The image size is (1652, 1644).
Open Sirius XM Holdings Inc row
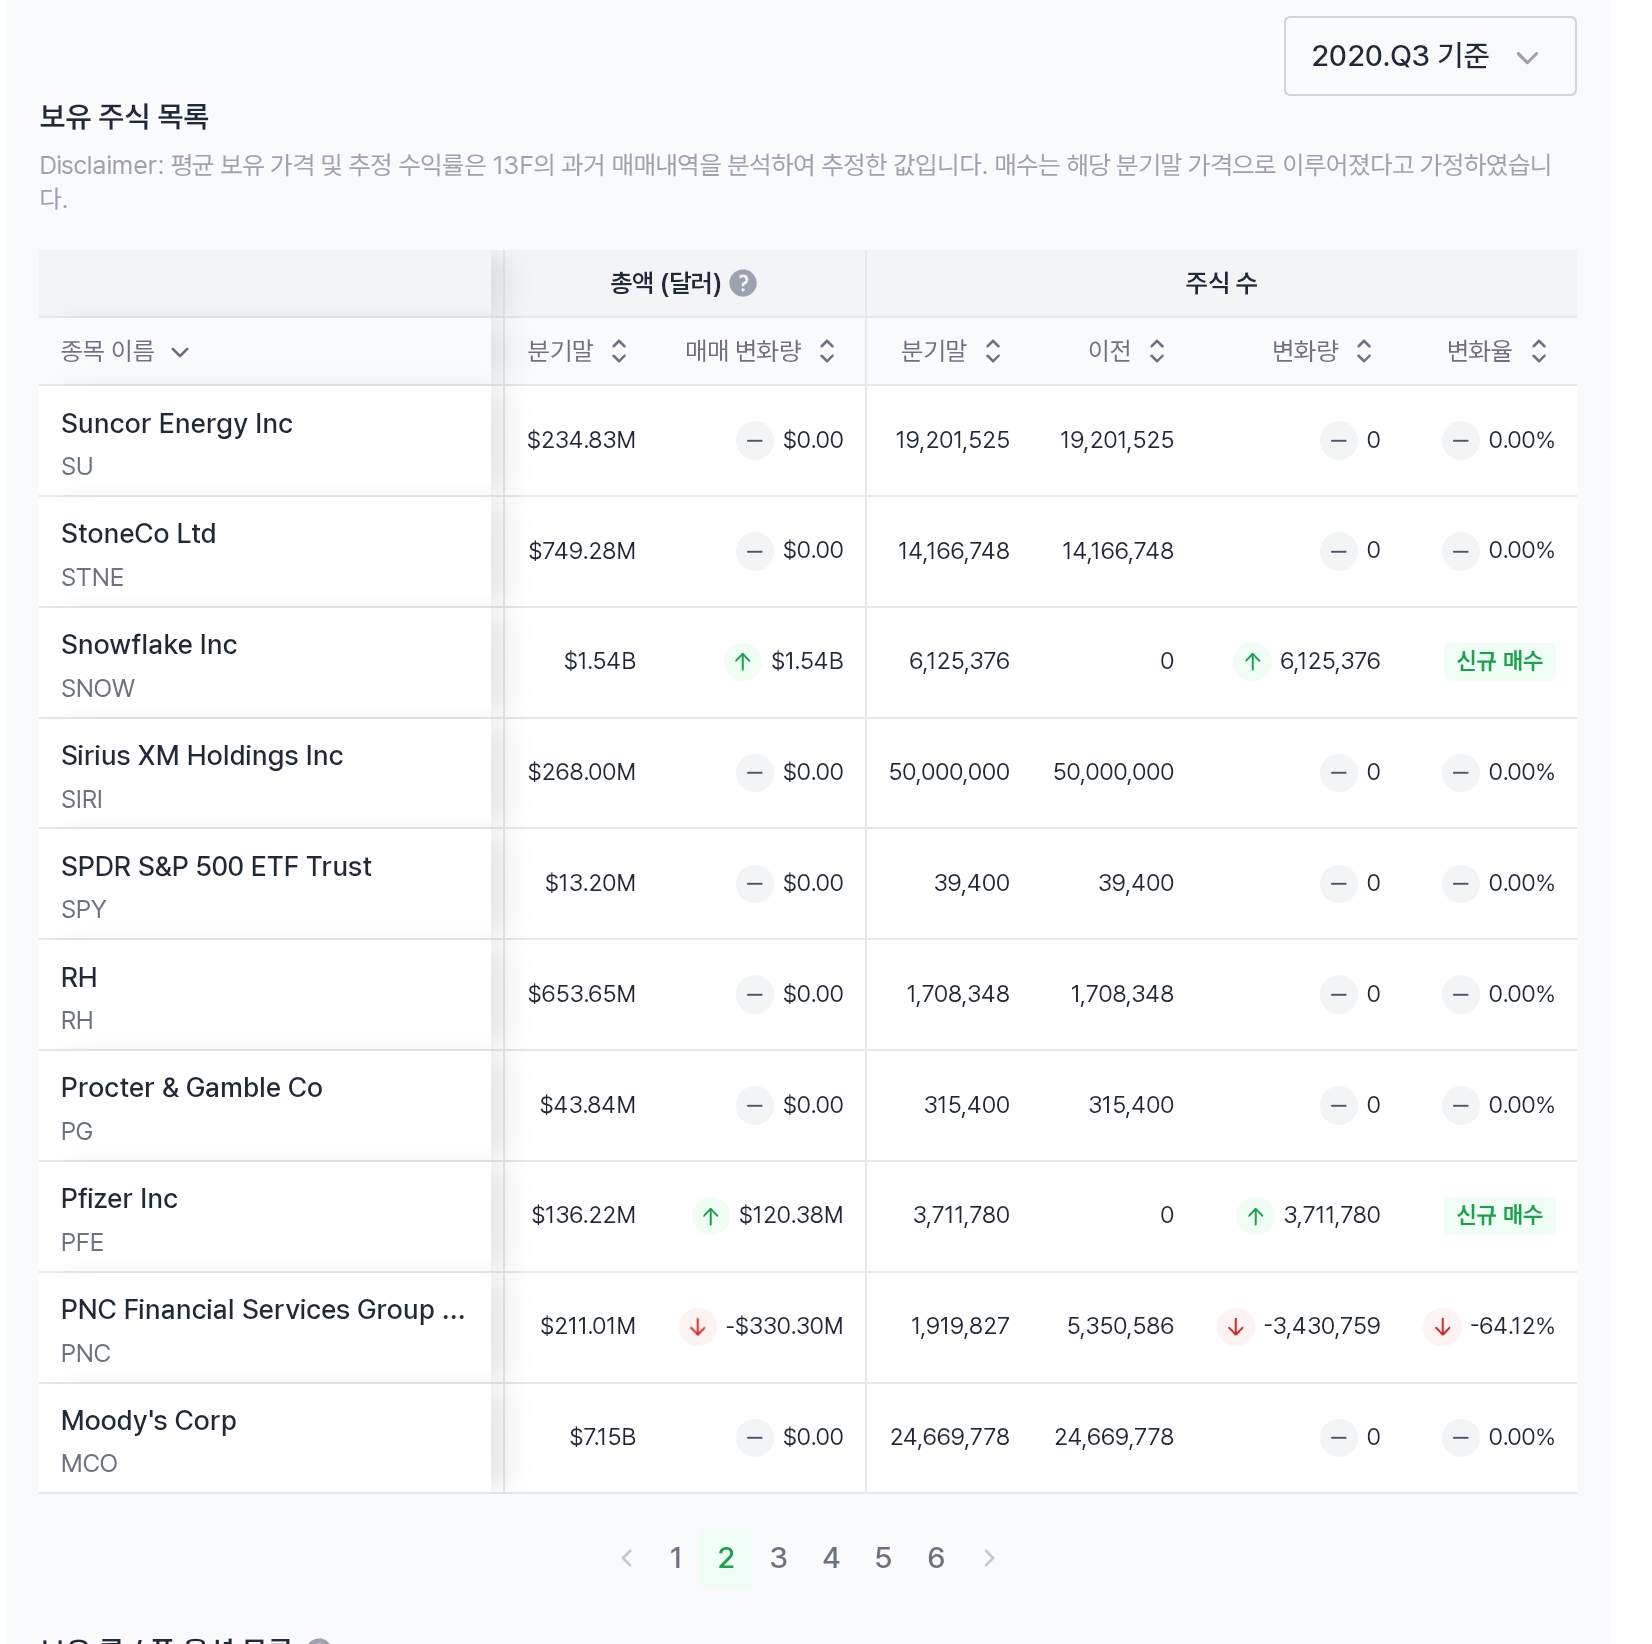pos(808,774)
